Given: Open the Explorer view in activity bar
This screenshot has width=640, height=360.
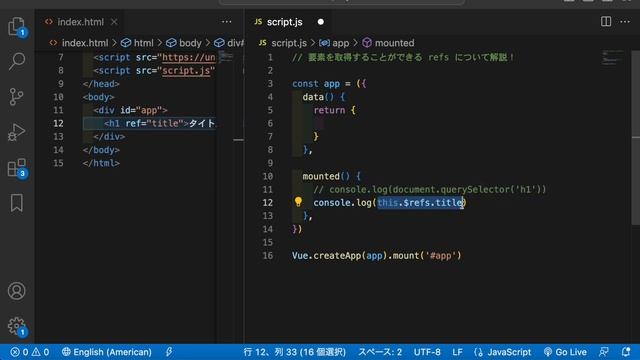Looking at the screenshot, I should [x=16, y=27].
